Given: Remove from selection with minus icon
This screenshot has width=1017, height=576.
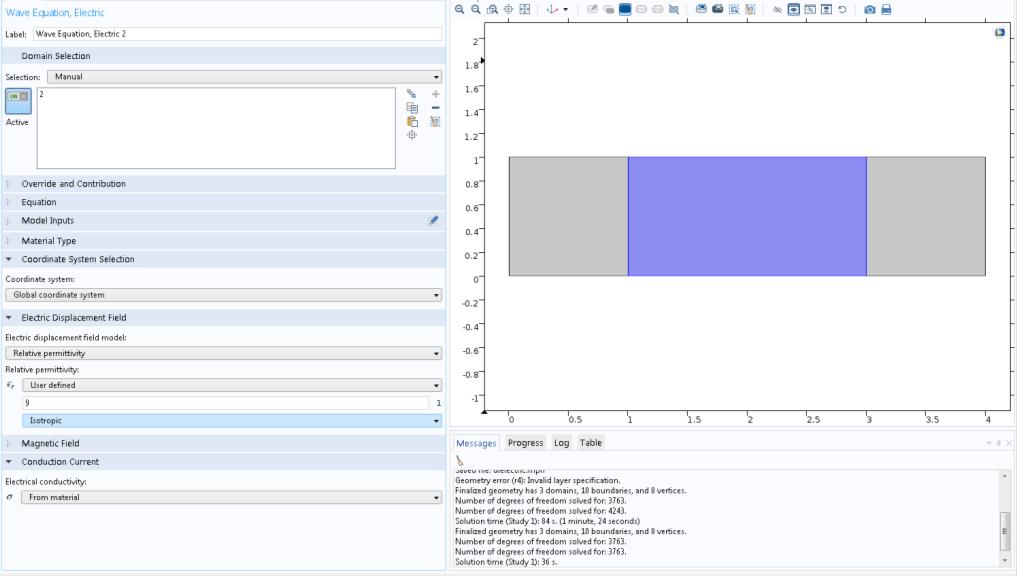Looking at the screenshot, I should (x=435, y=108).
